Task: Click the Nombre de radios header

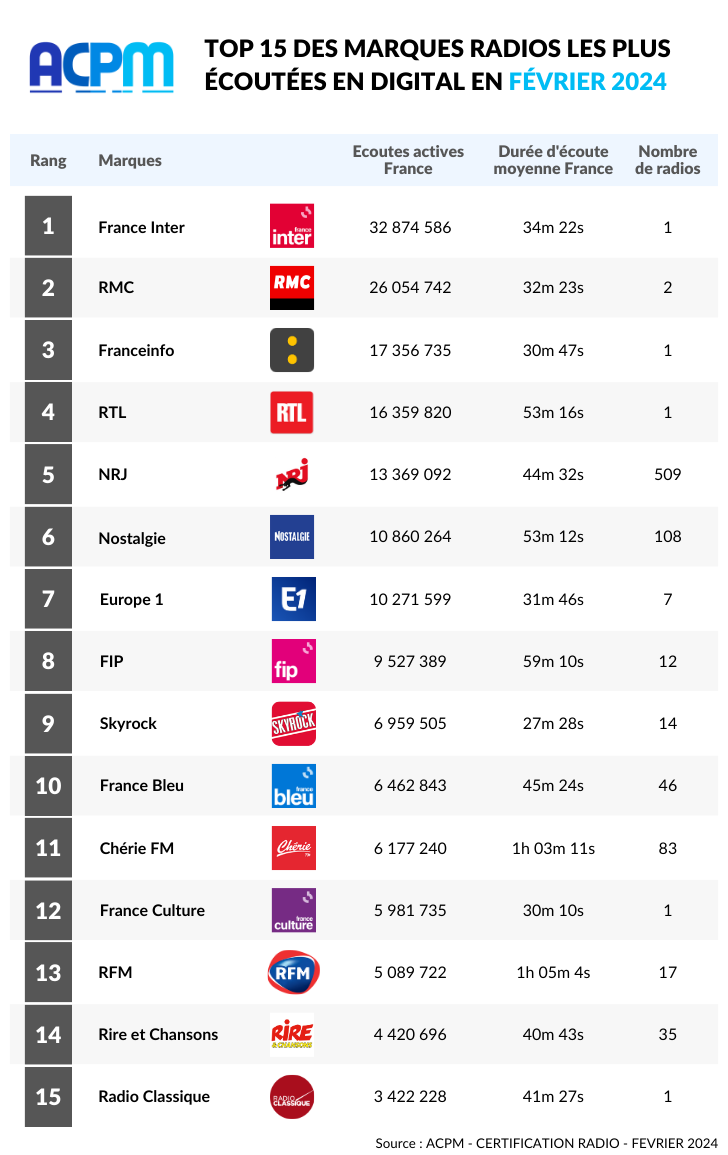Action: tap(668, 160)
